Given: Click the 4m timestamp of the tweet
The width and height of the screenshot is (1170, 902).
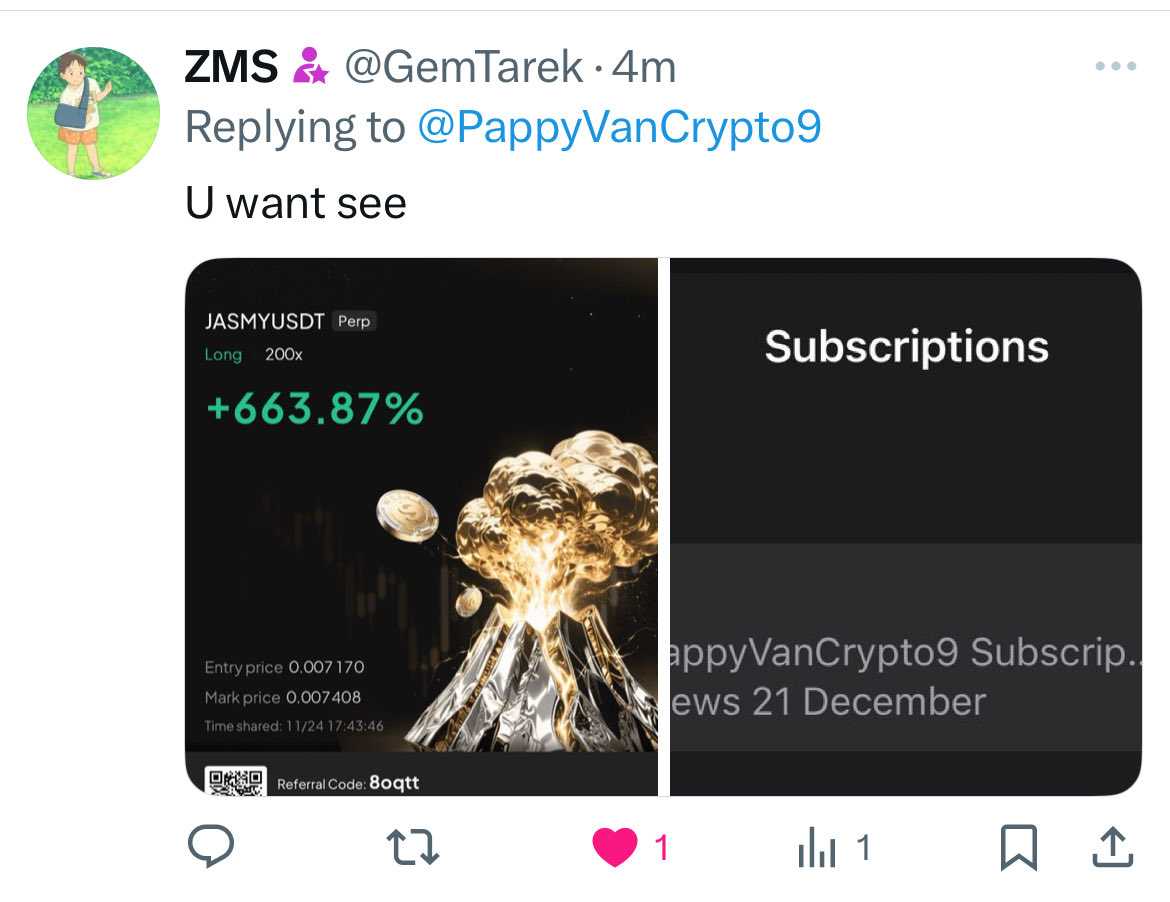Looking at the screenshot, I should [644, 67].
